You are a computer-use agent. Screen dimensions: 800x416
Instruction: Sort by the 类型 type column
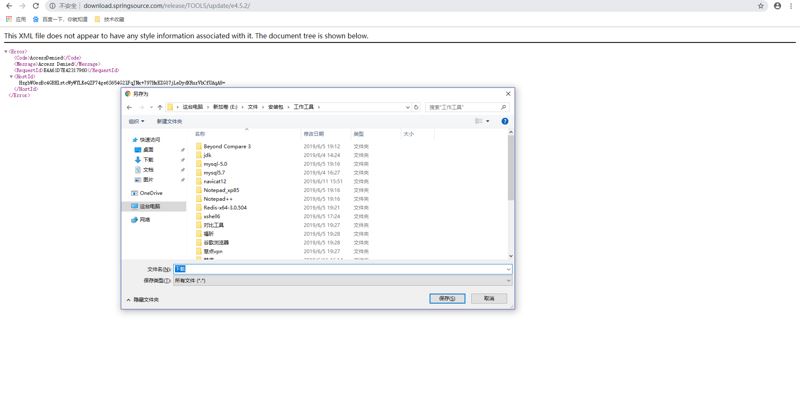coord(376,134)
